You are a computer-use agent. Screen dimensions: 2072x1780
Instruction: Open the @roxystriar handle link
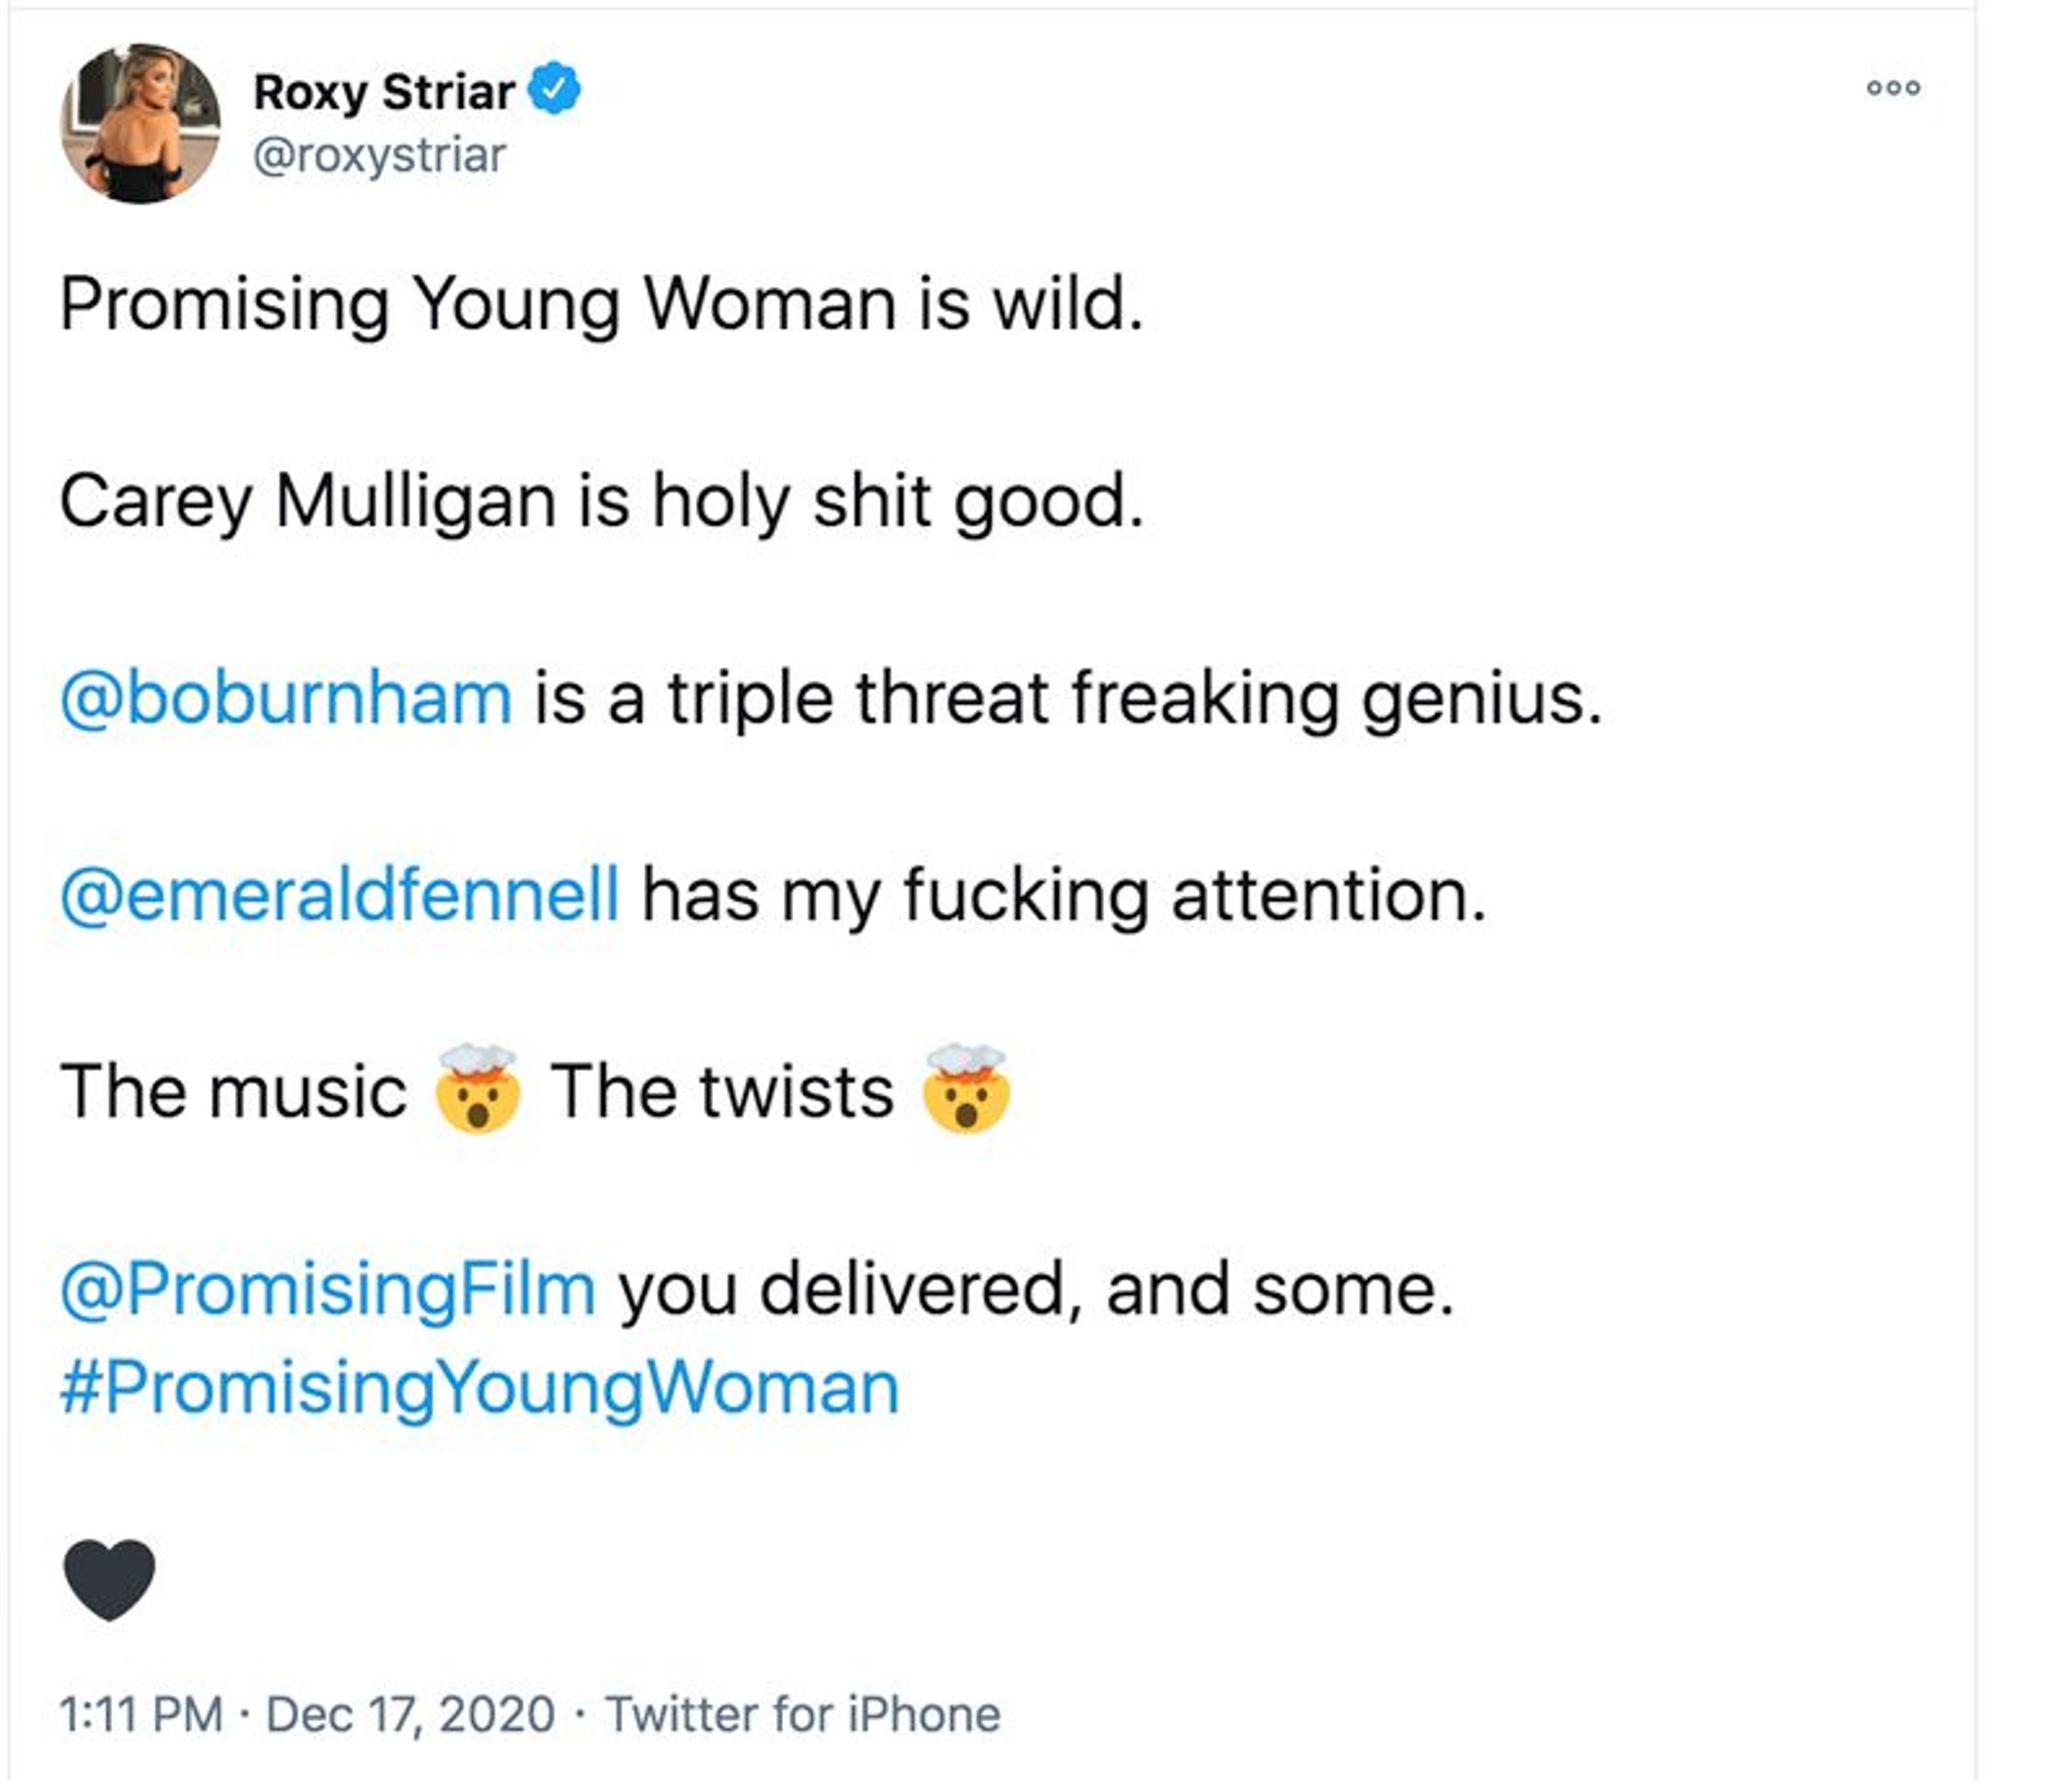point(379,156)
